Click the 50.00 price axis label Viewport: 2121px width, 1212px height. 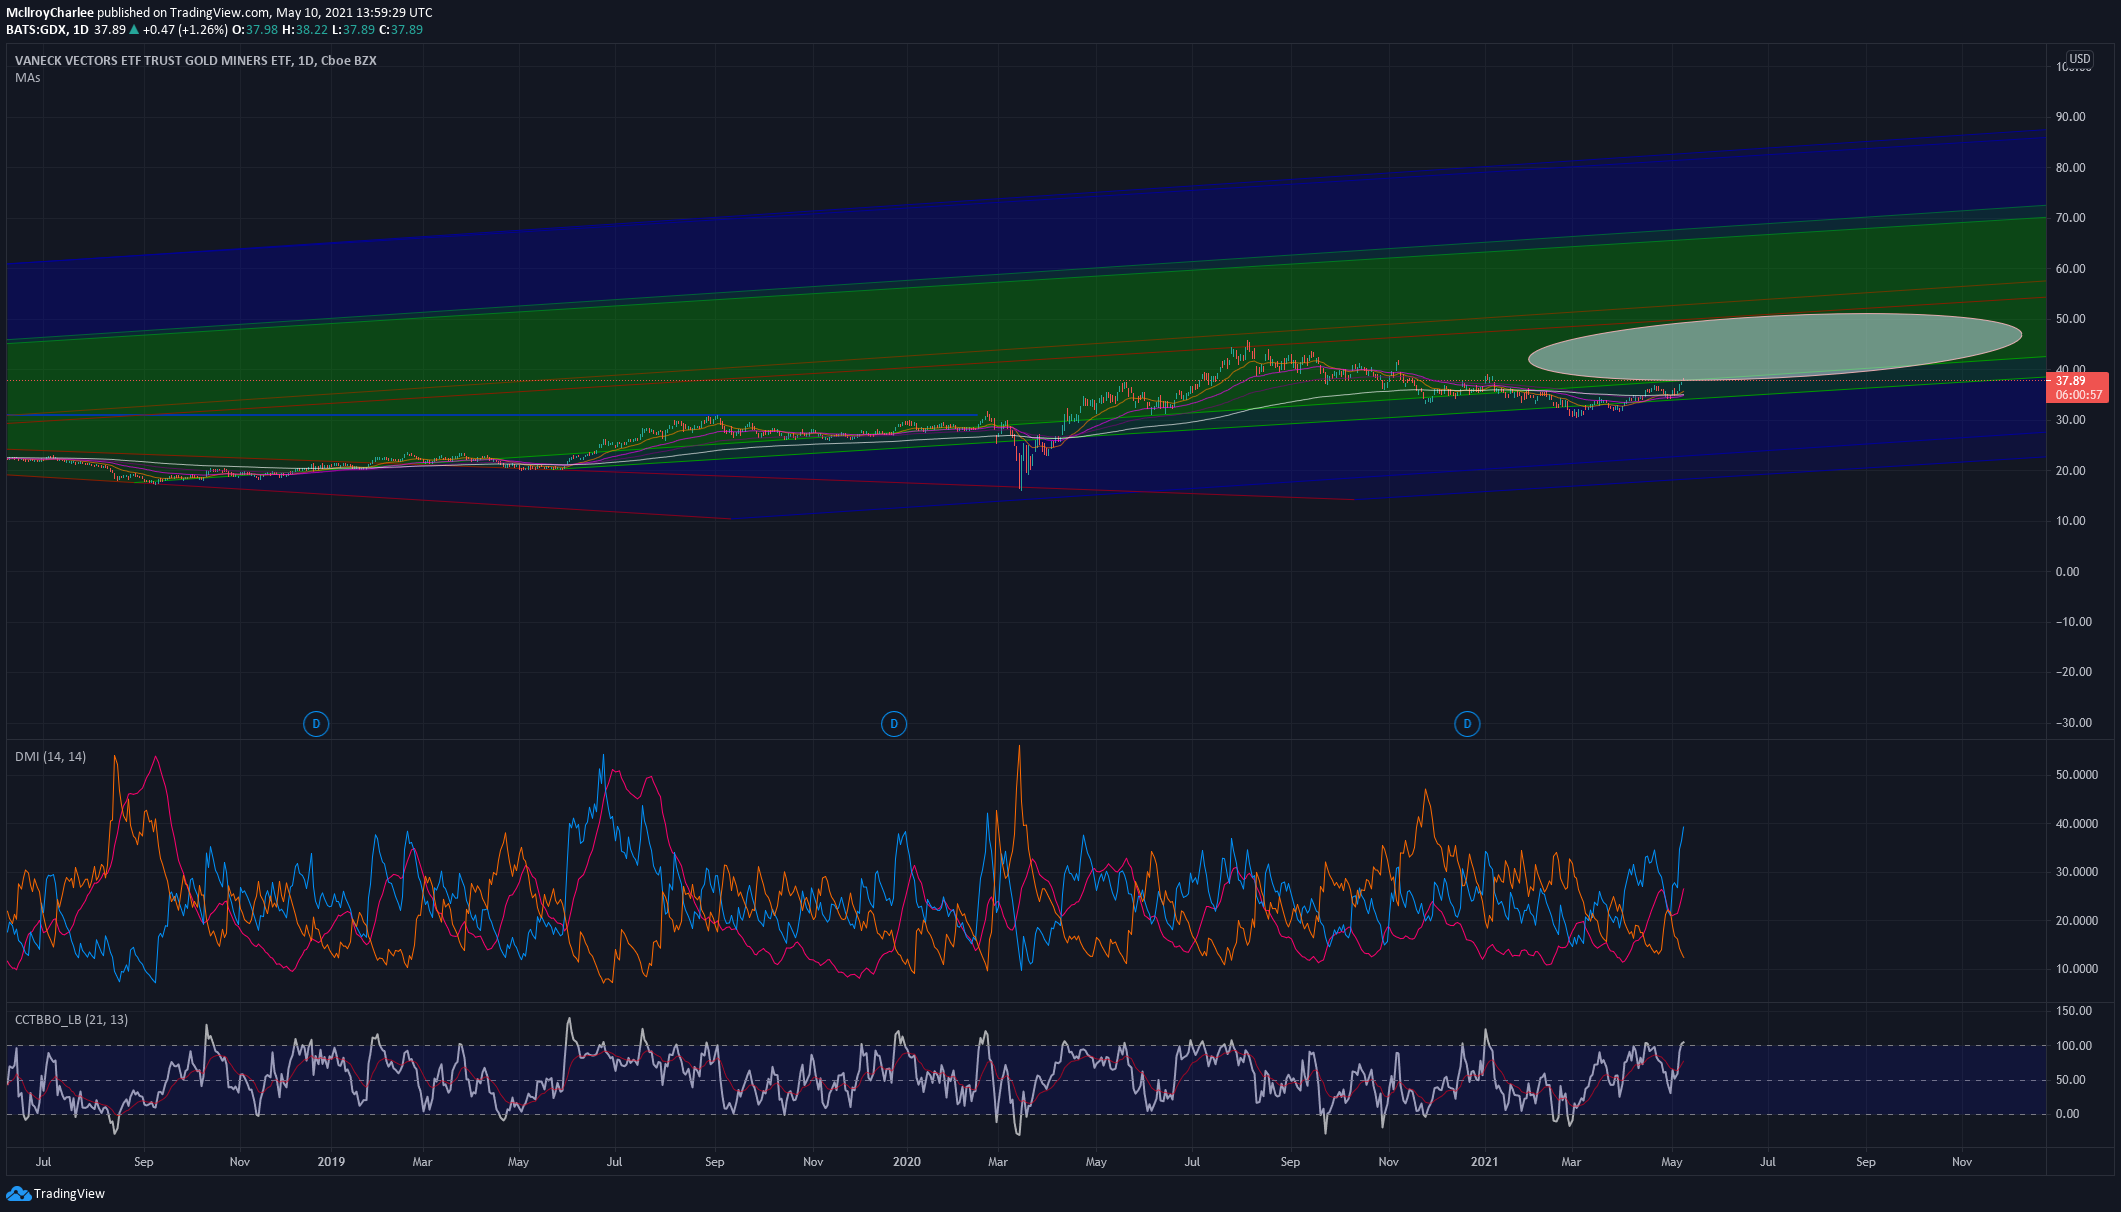tap(2070, 319)
